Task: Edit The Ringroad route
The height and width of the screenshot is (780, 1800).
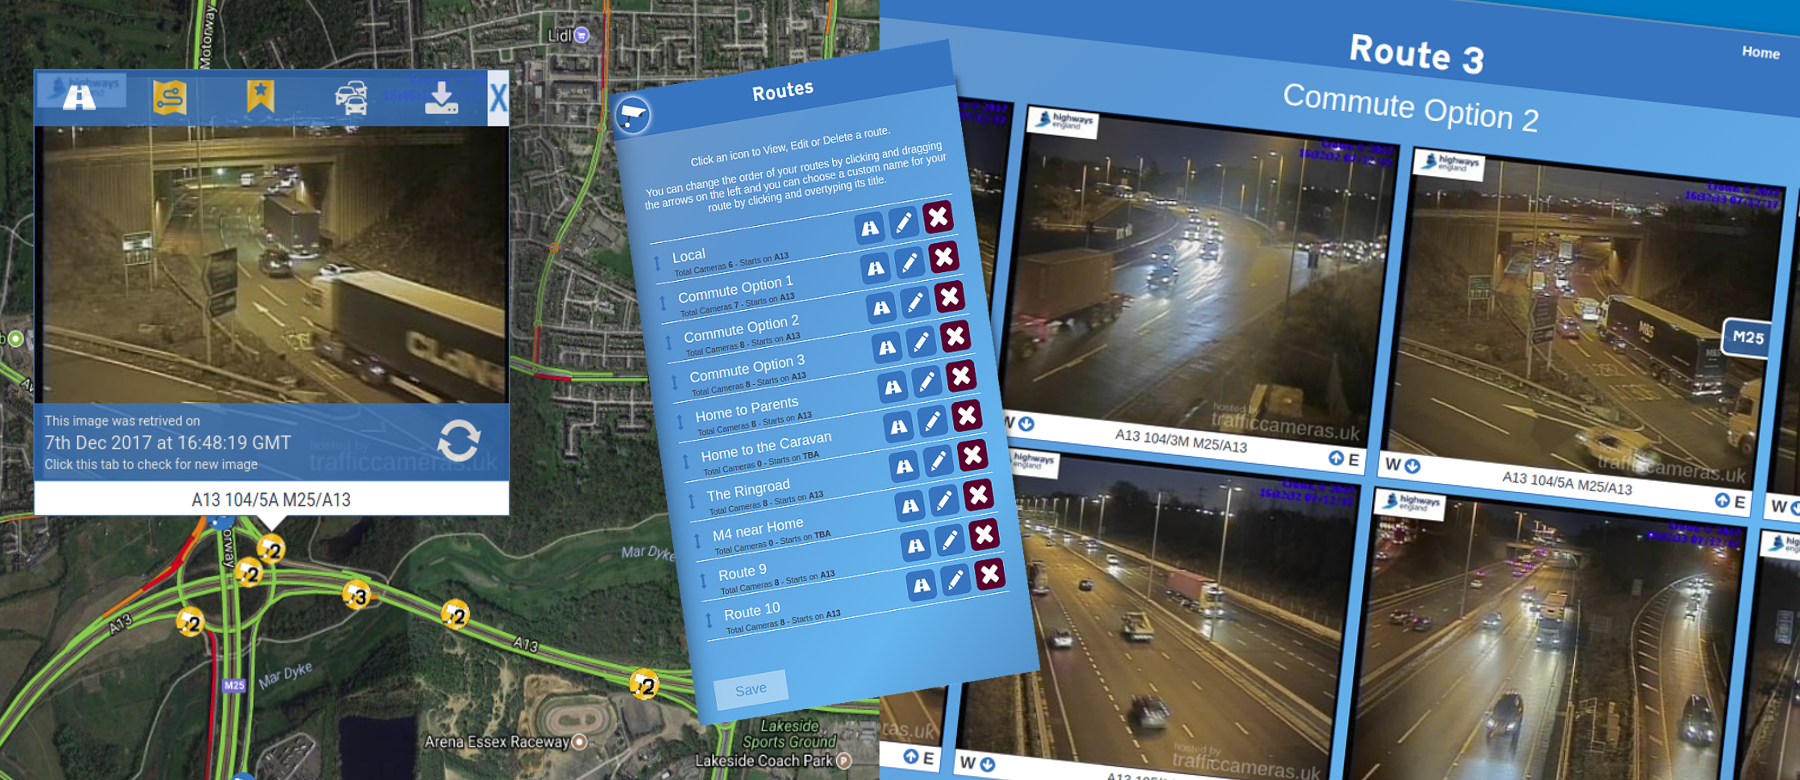Action: tap(938, 460)
